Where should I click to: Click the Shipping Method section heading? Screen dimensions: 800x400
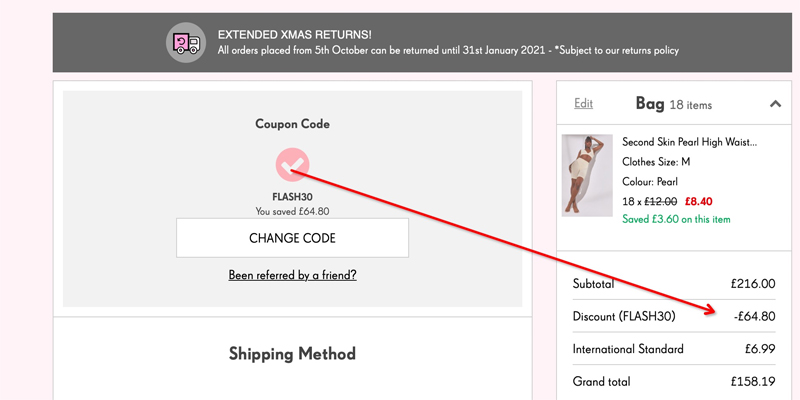[292, 353]
